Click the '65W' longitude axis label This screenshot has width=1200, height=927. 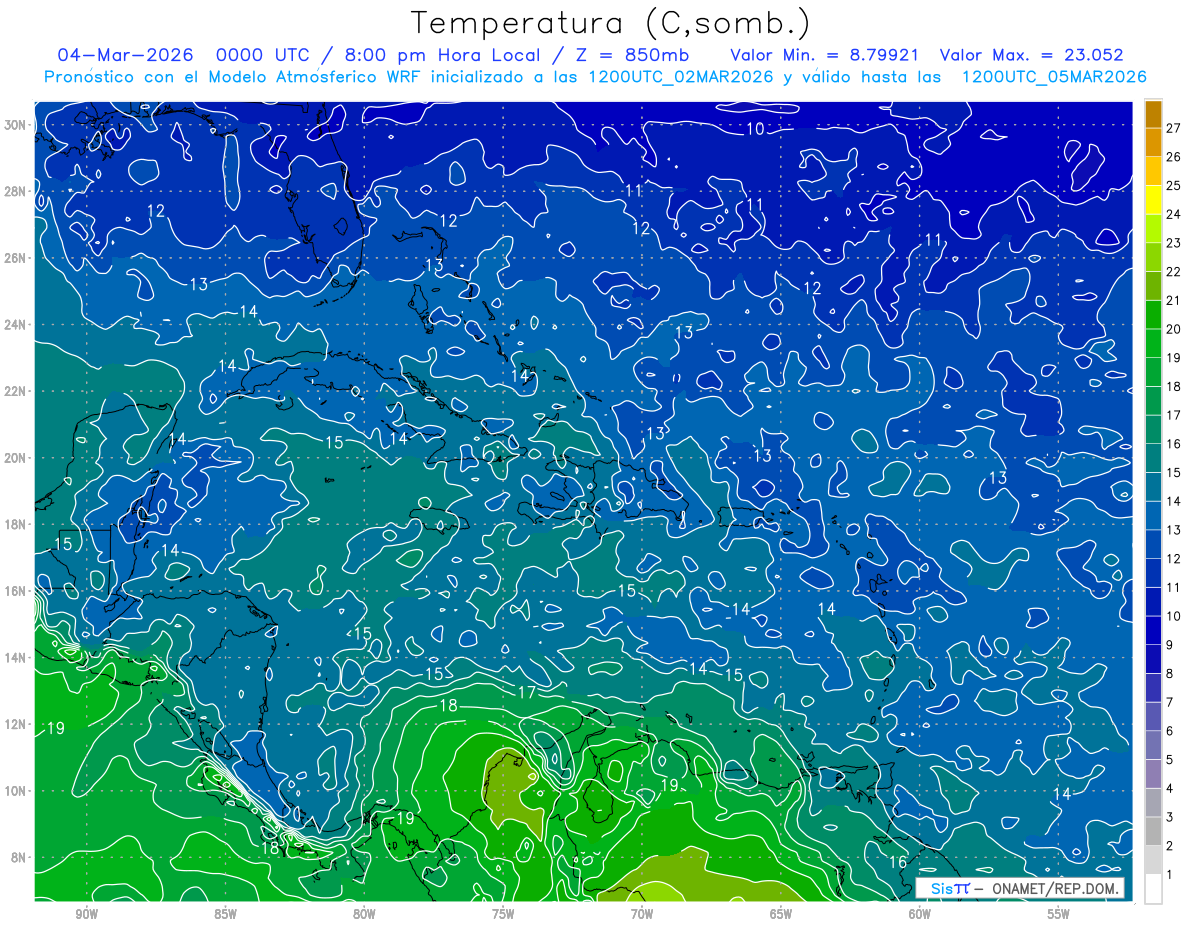[781, 914]
